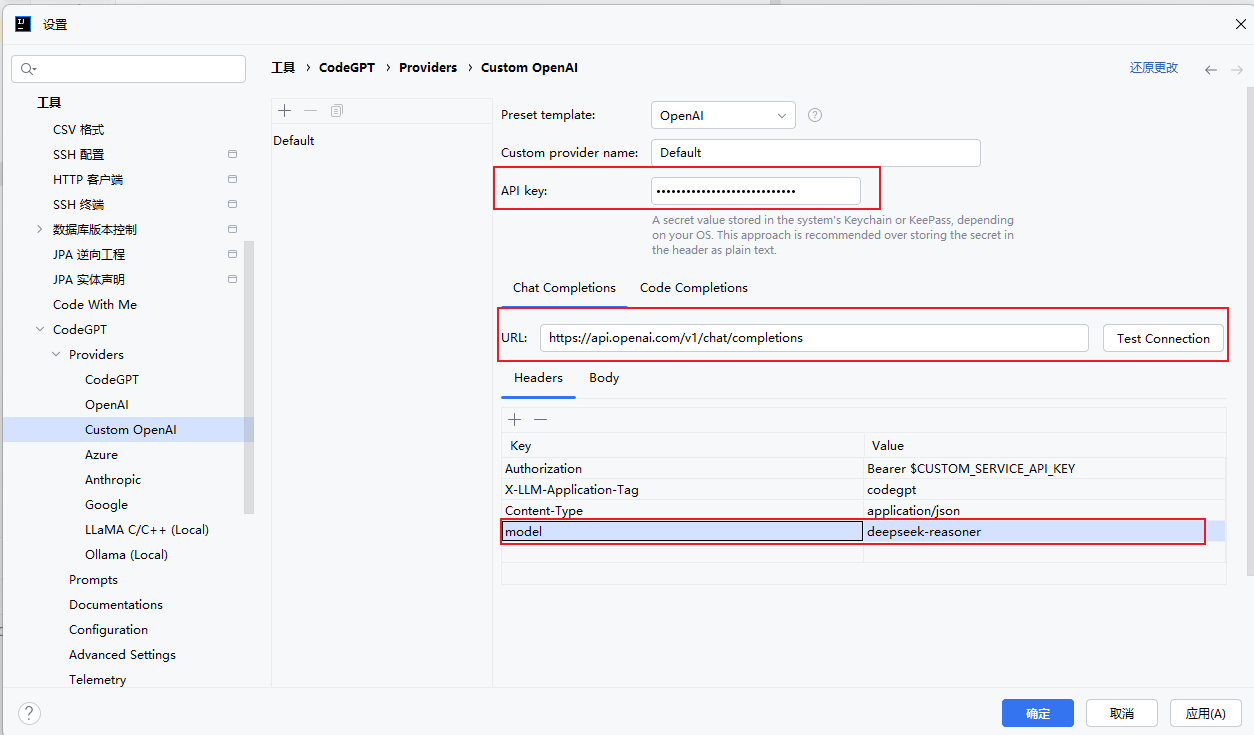This screenshot has height=735, width=1254.
Task: Open Prompts settings page
Action: tap(93, 580)
